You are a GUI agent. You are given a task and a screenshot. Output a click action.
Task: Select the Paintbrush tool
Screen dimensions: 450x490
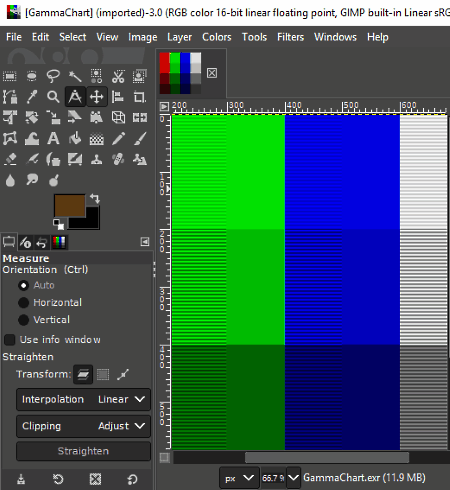tap(140, 138)
